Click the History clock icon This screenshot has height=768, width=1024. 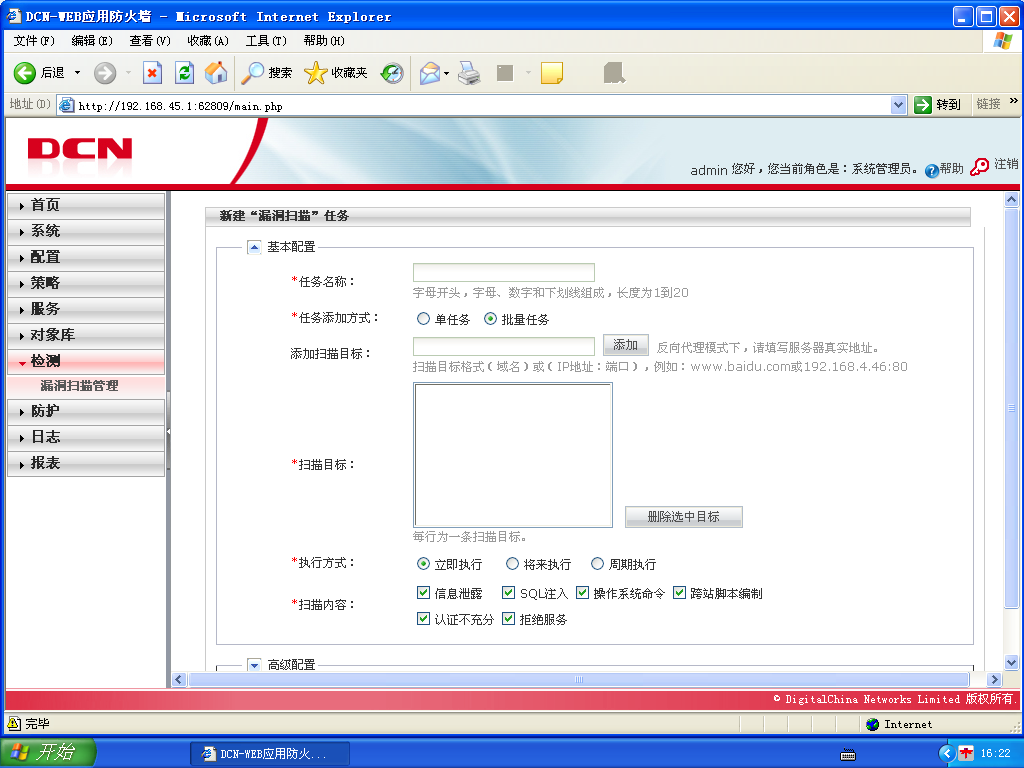392,73
